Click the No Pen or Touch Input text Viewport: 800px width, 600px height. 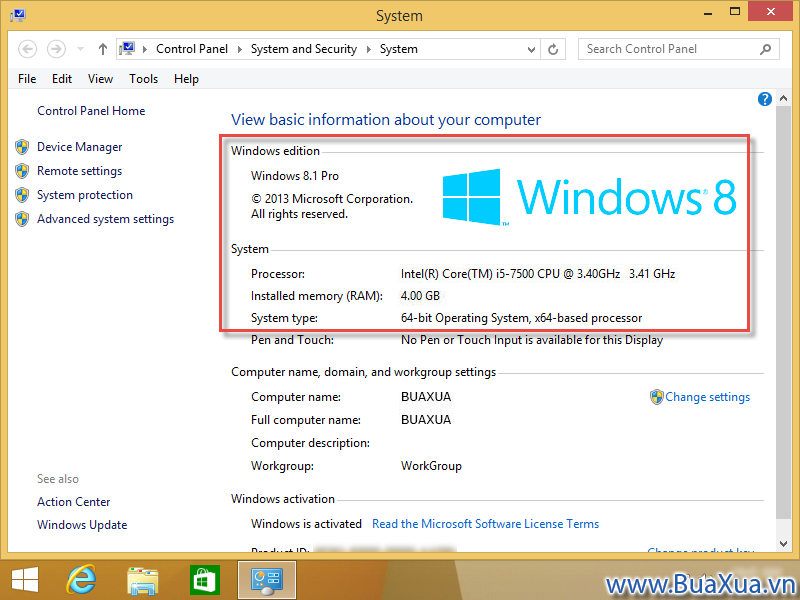[532, 340]
